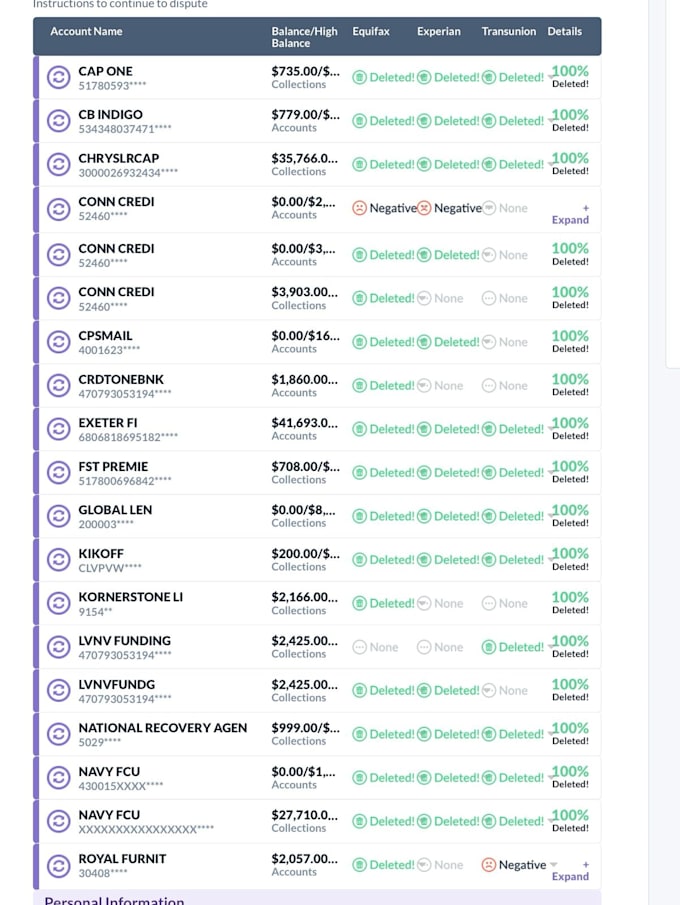Image resolution: width=680 pixels, height=905 pixels.
Task: Select the sync icon for EXETER FI
Action: point(58,429)
